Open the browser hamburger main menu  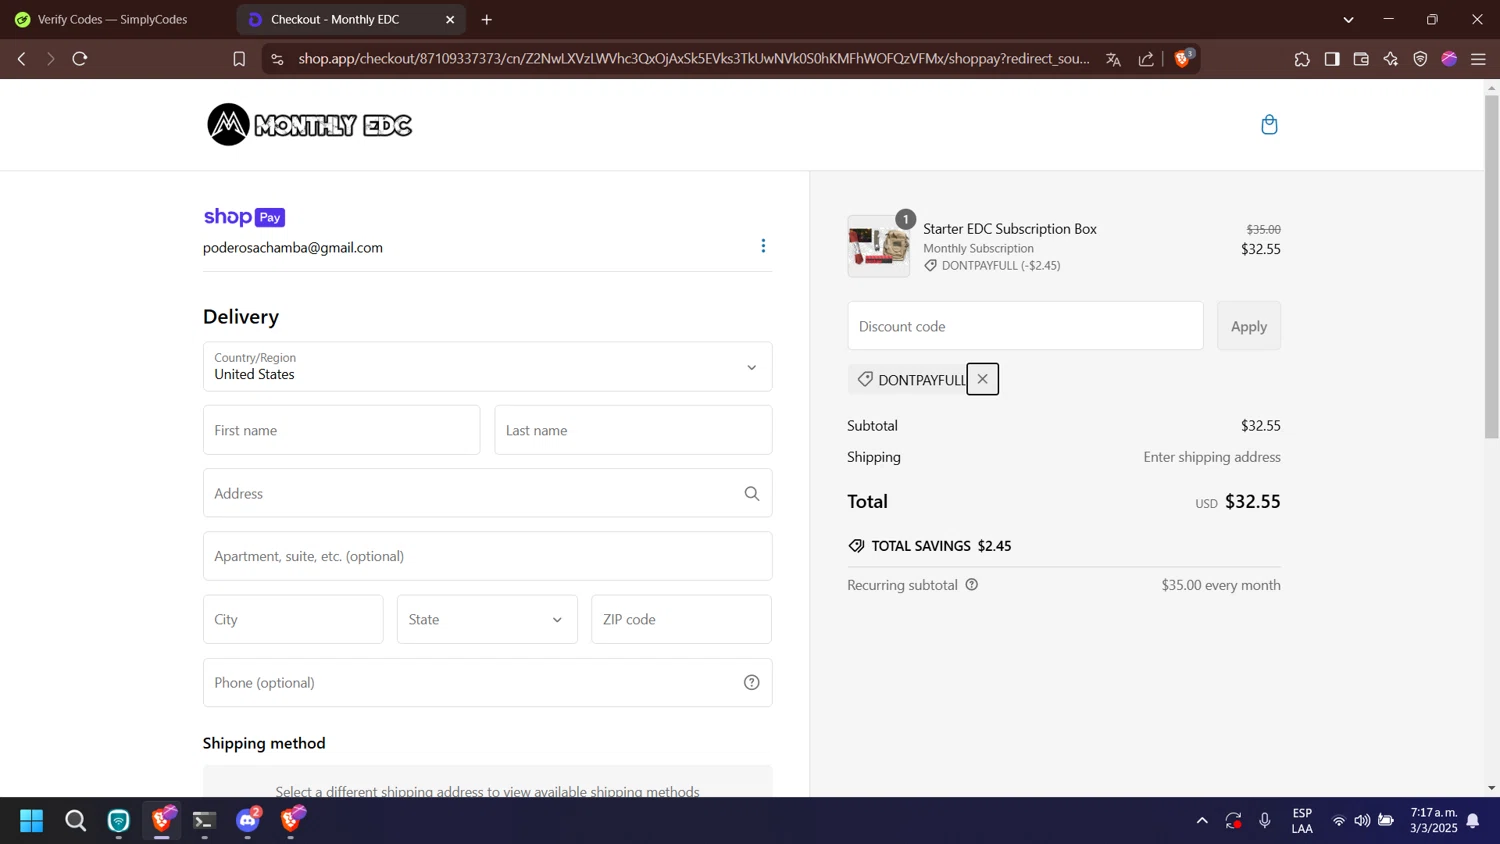click(1479, 59)
